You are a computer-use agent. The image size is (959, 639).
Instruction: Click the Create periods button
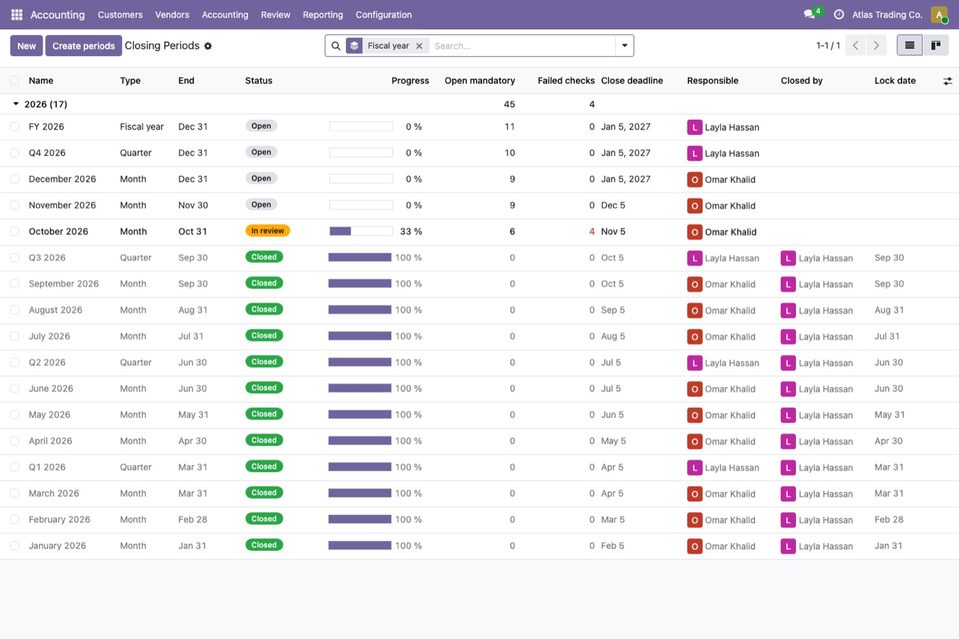click(83, 46)
